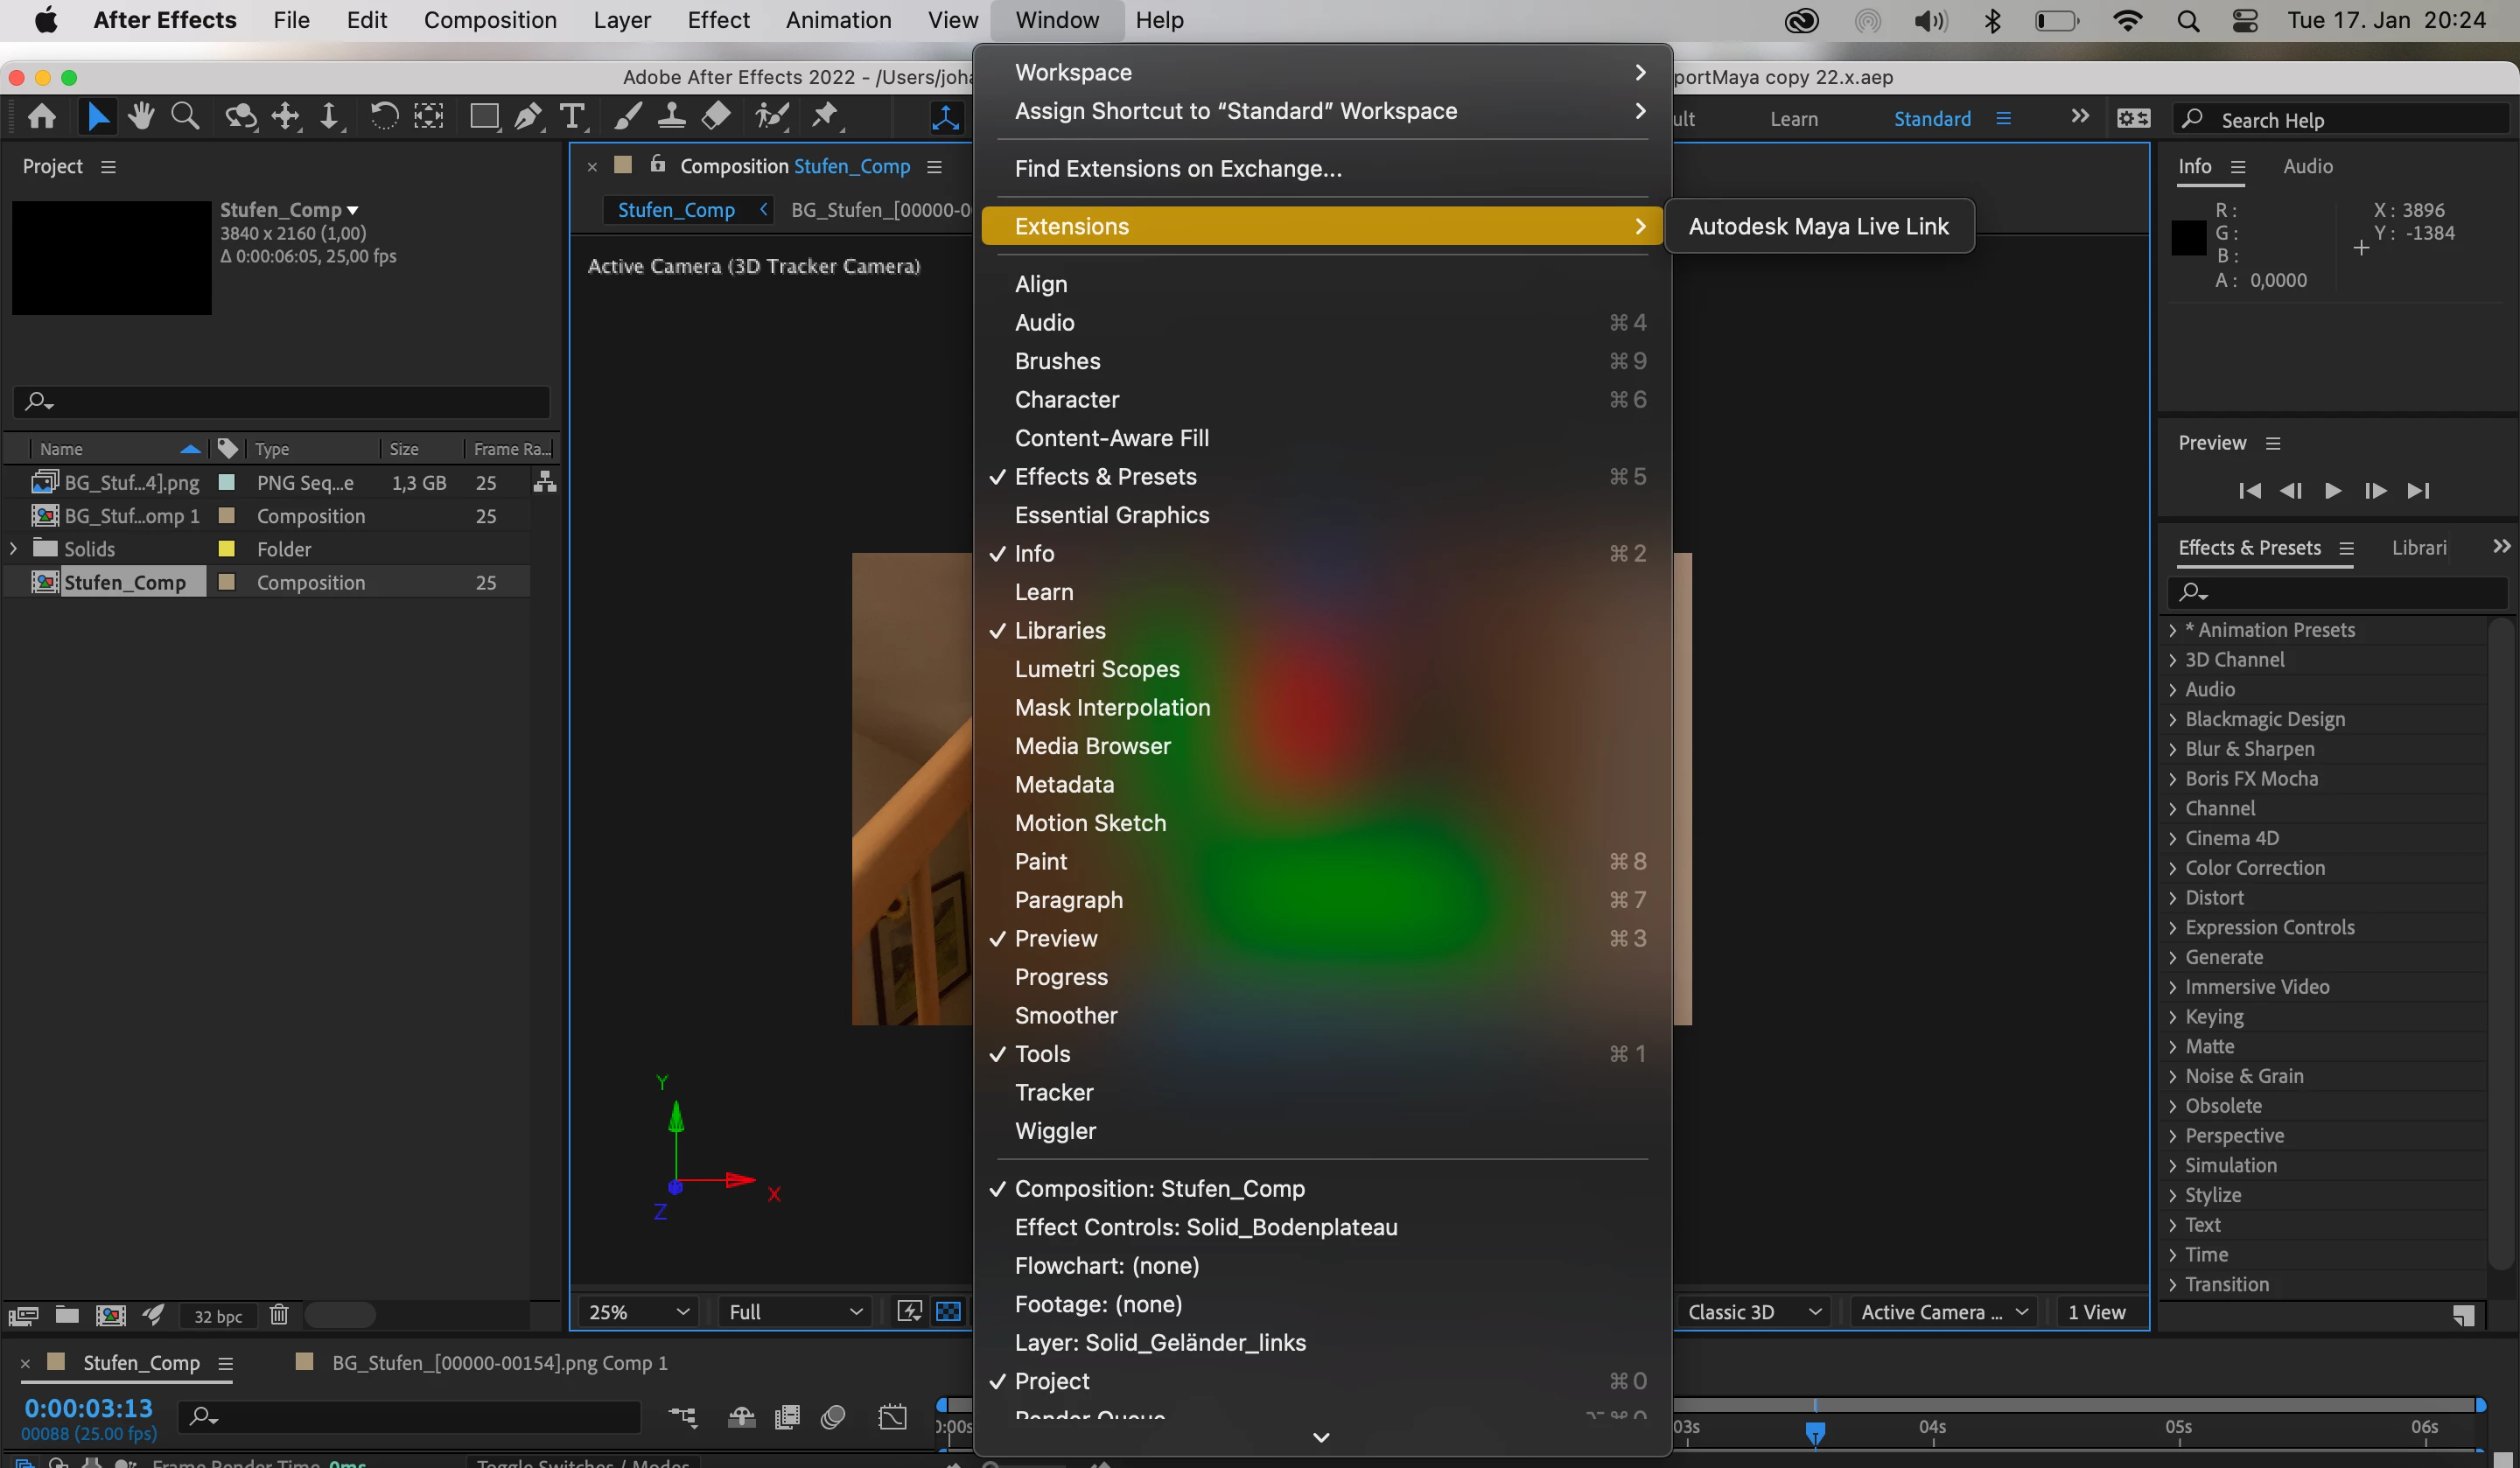2520x1468 pixels.
Task: Select the Hand tool
Action: click(x=140, y=117)
